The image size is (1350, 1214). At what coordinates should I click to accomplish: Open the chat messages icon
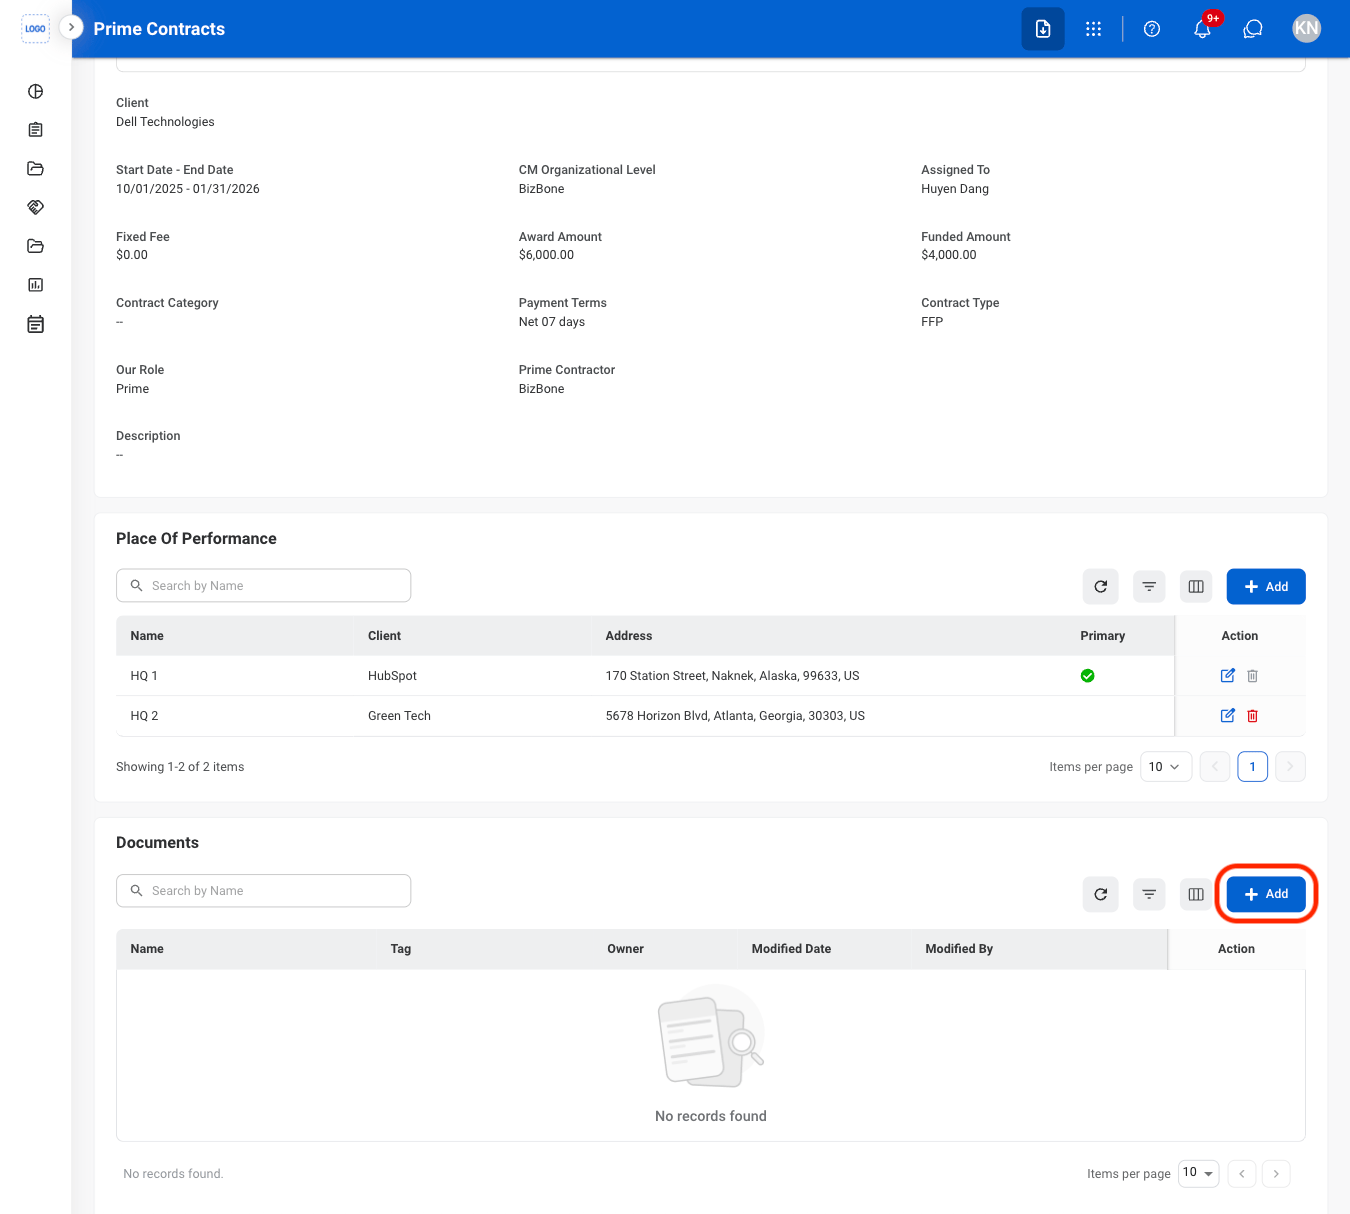(1253, 29)
